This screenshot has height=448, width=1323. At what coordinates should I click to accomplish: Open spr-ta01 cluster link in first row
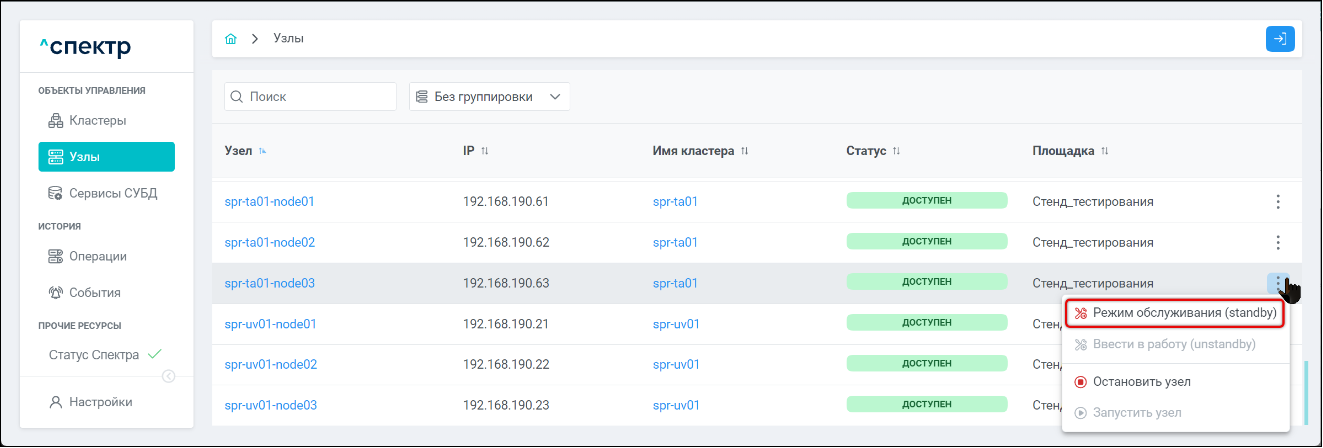(675, 202)
